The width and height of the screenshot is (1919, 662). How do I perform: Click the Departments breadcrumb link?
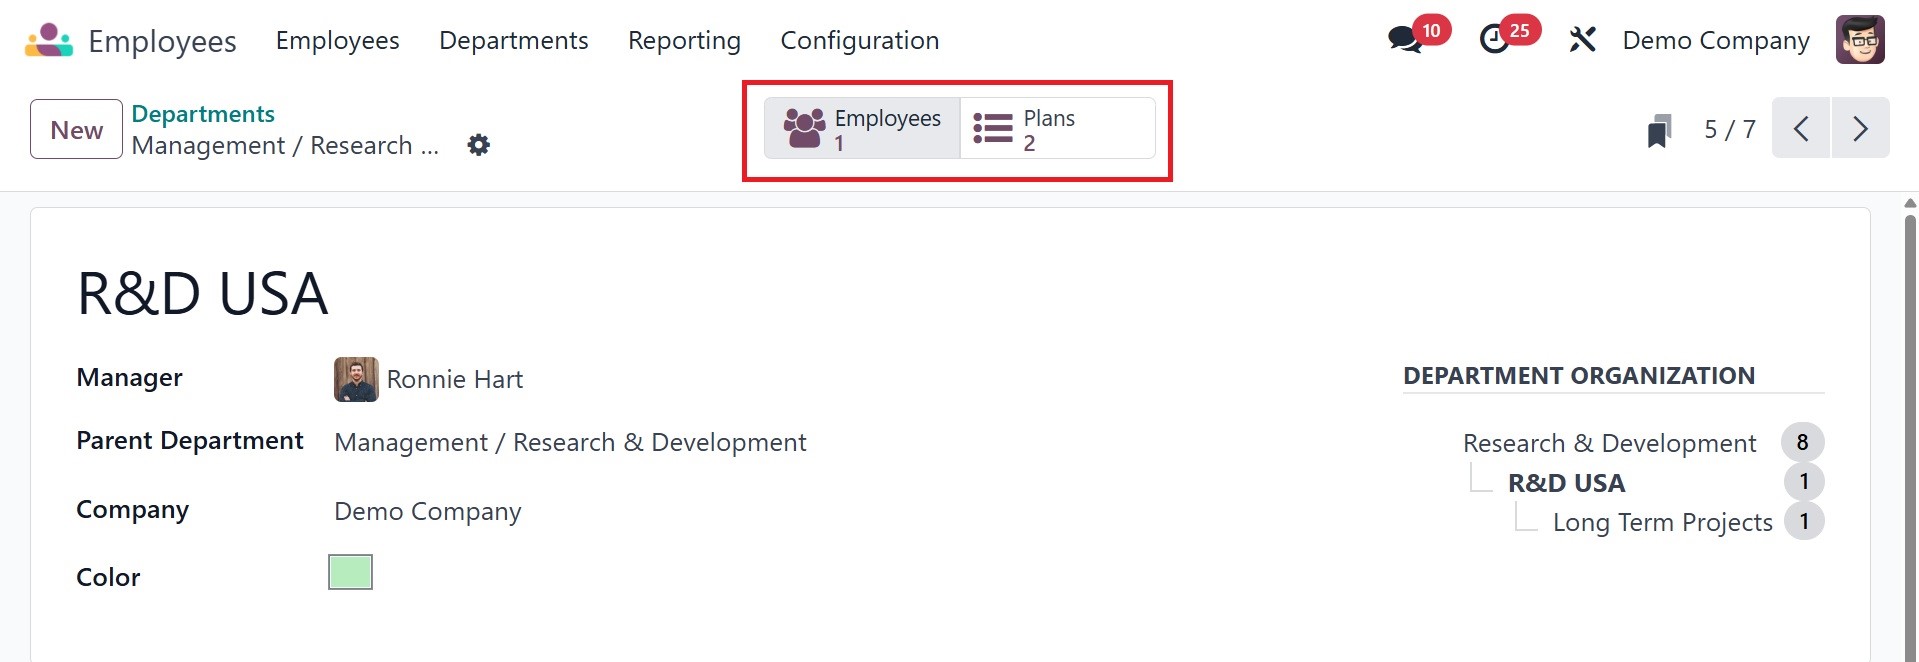pyautogui.click(x=203, y=114)
